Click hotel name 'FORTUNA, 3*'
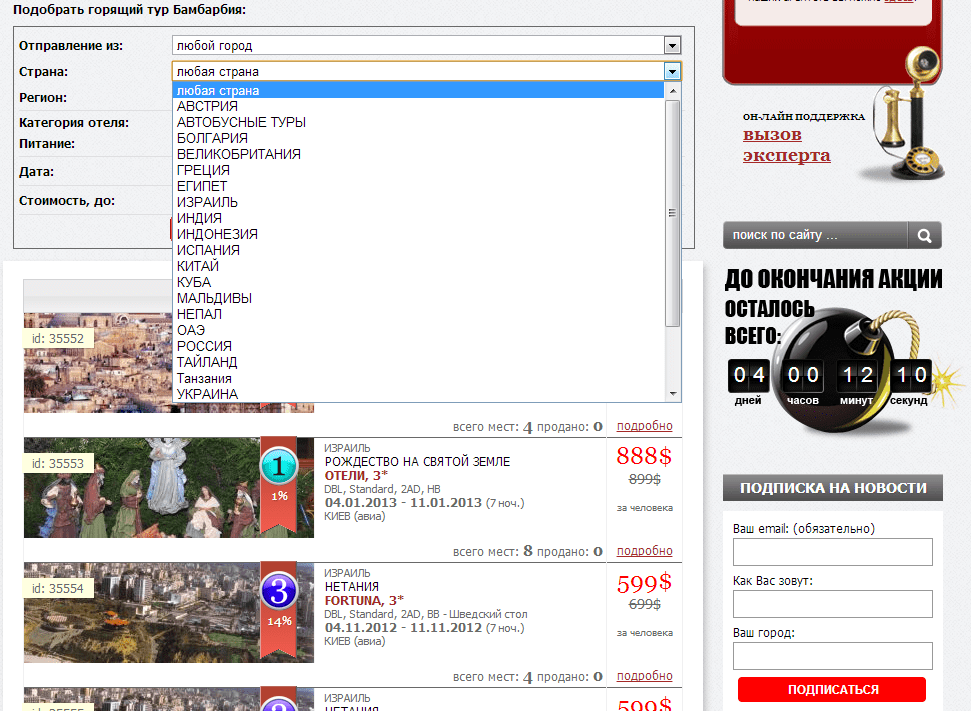971x711 pixels. (364, 601)
